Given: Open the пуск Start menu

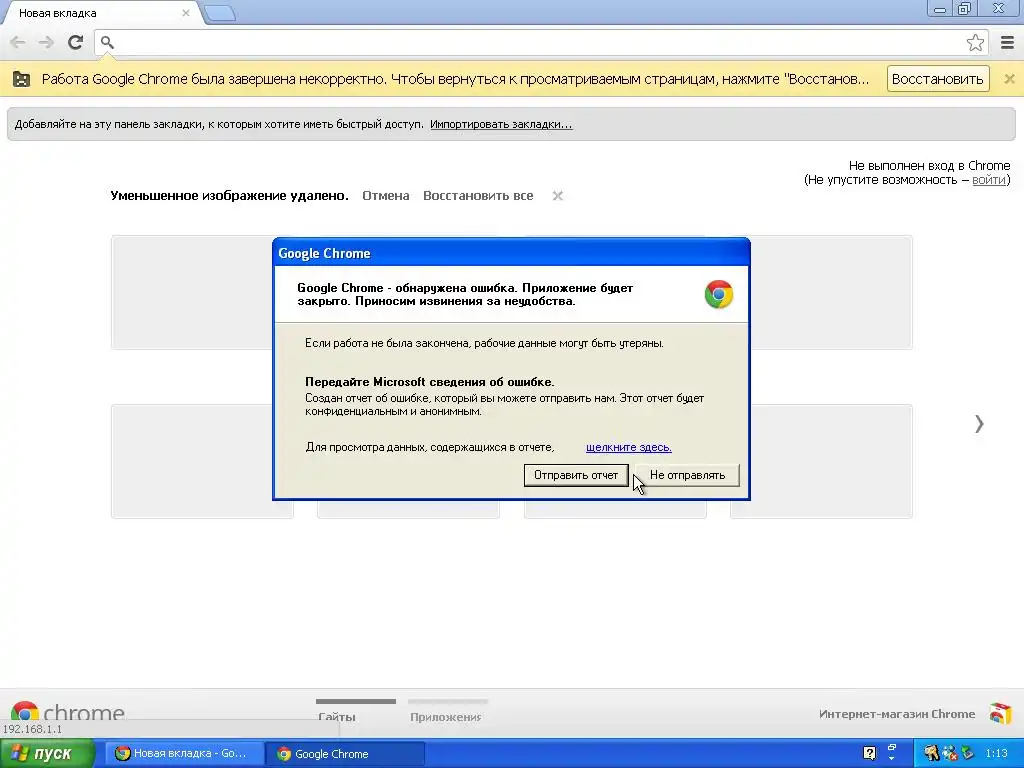Looking at the screenshot, I should (x=47, y=754).
